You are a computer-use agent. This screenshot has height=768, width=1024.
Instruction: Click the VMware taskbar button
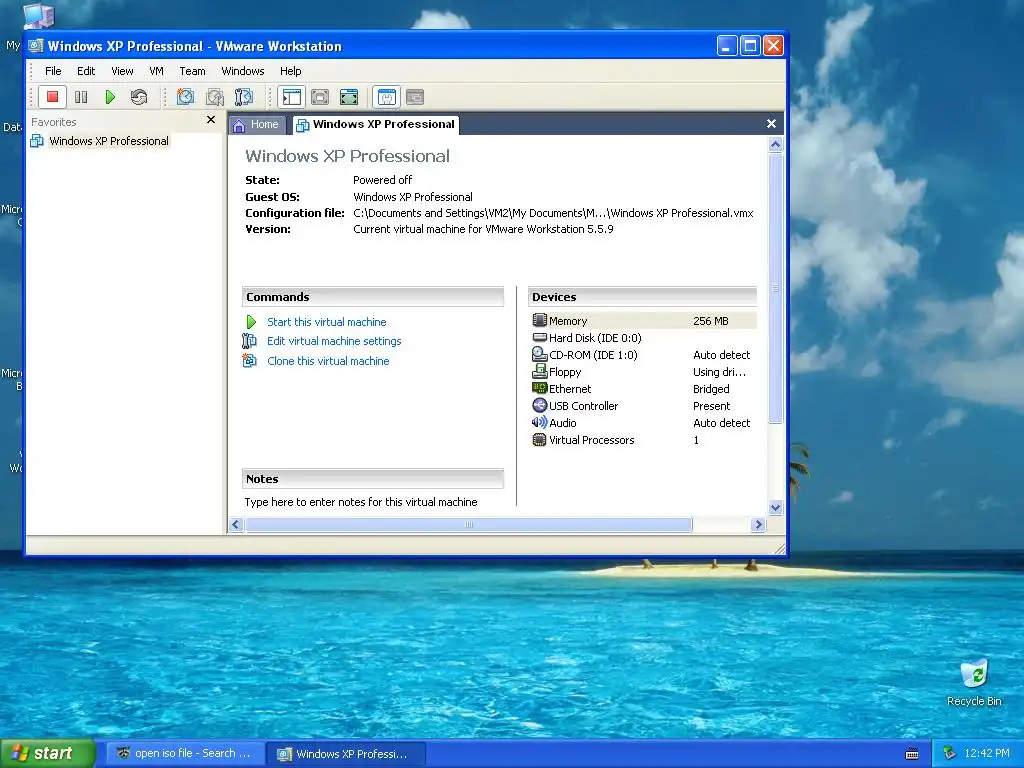pos(347,754)
